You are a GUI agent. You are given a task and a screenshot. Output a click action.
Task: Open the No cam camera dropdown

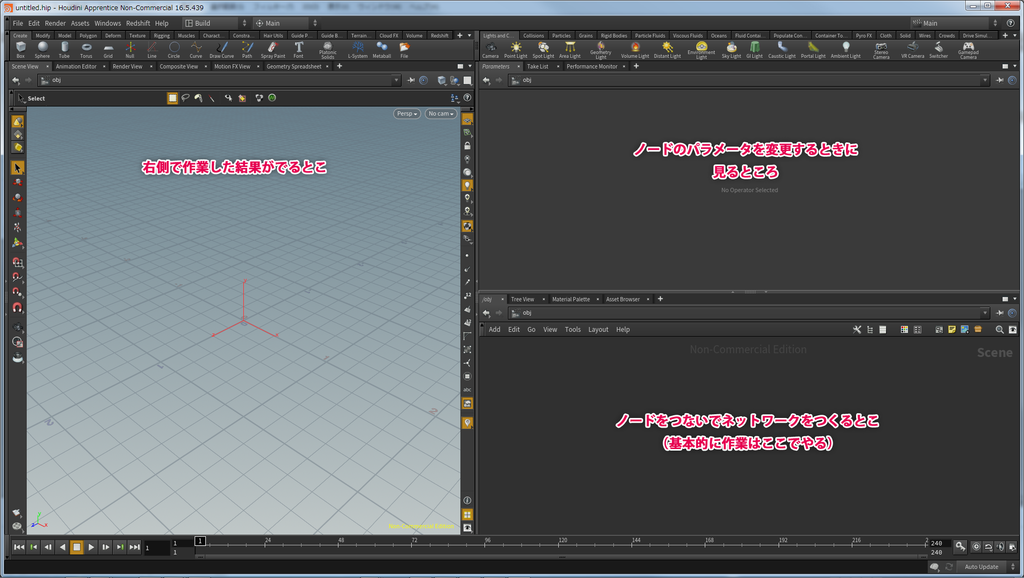click(441, 114)
